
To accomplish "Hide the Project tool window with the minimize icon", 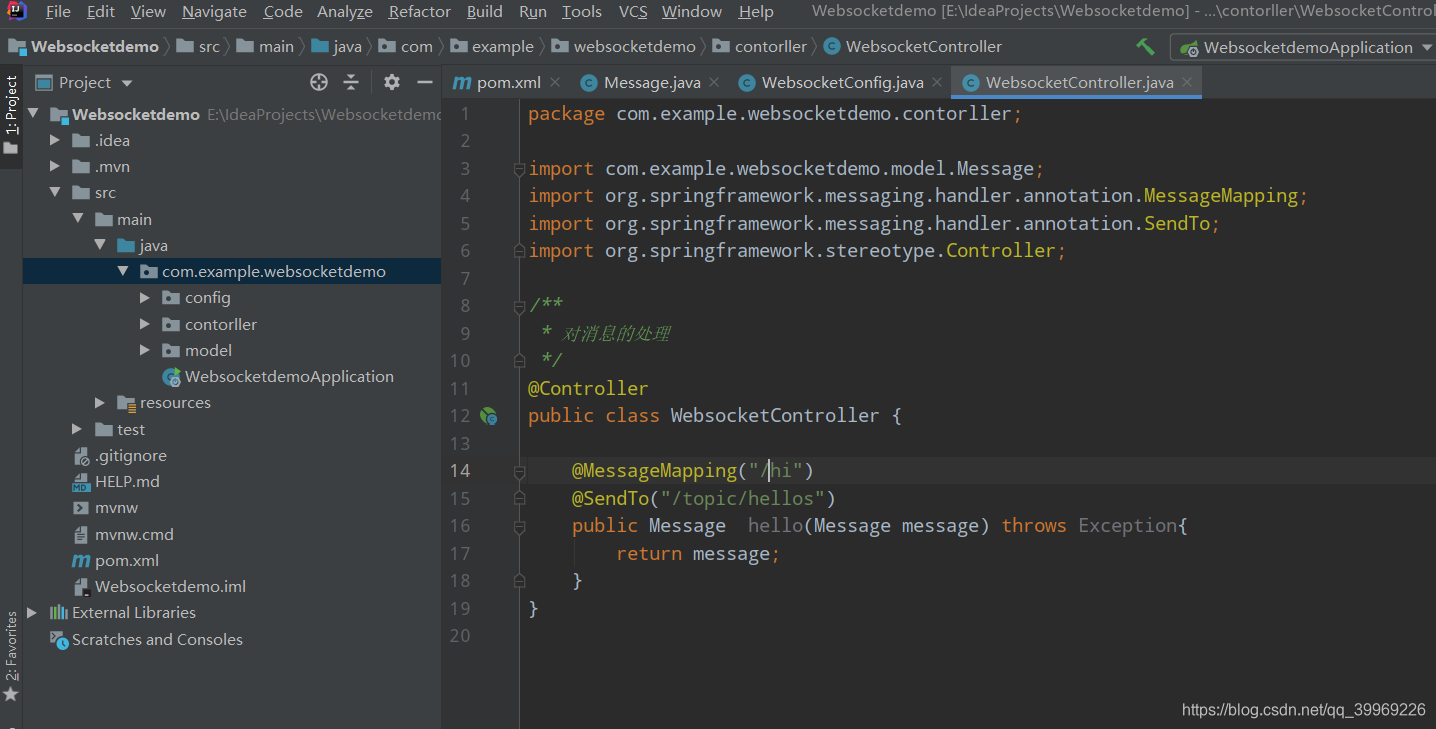I will (x=425, y=82).
